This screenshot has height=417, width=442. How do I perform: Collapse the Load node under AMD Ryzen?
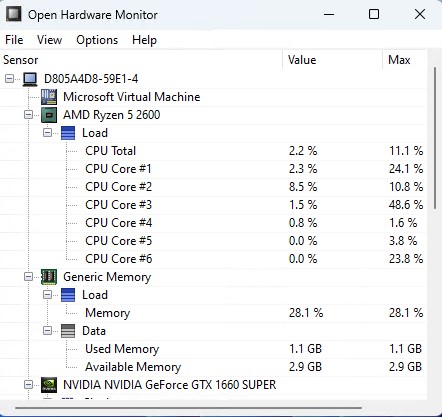pyautogui.click(x=48, y=133)
